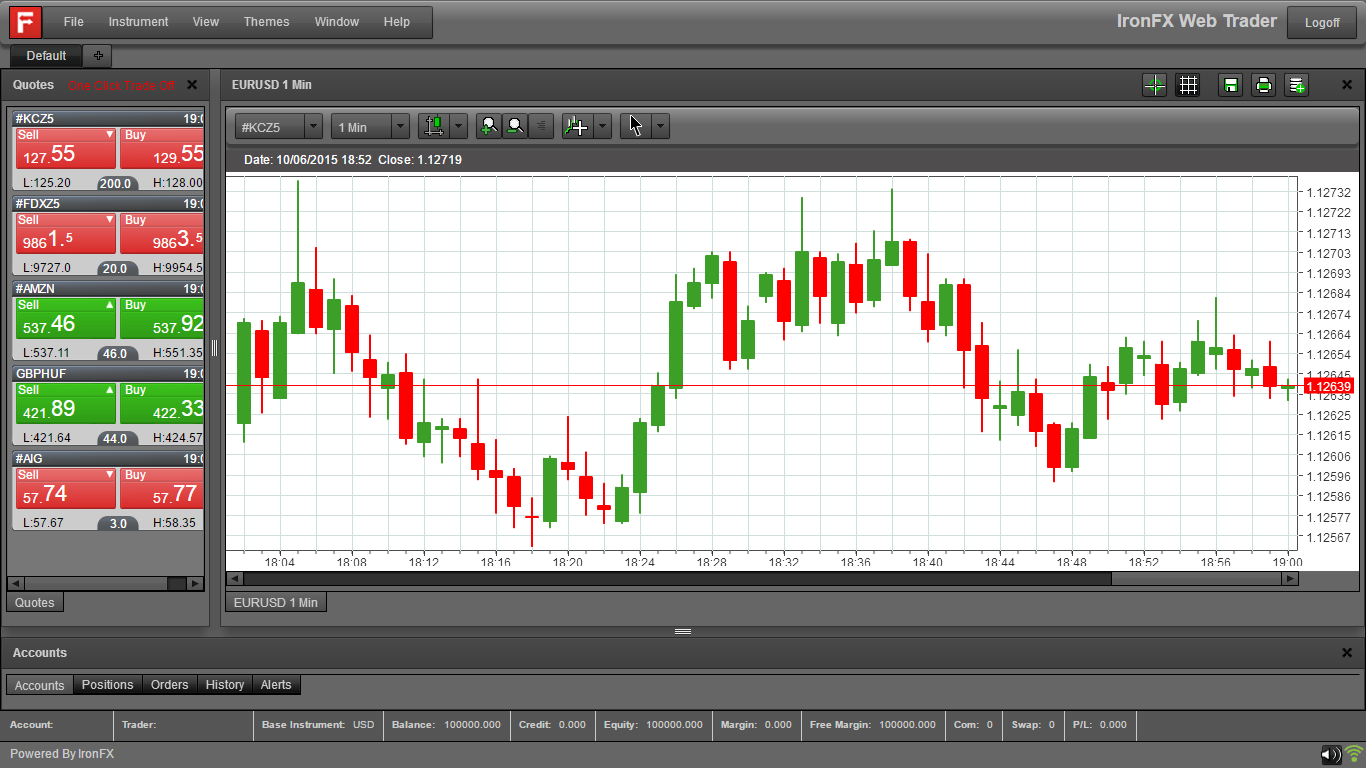Screen dimensions: 1366x768
Task: Toggle the crosshair cursor icon
Action: point(1154,85)
